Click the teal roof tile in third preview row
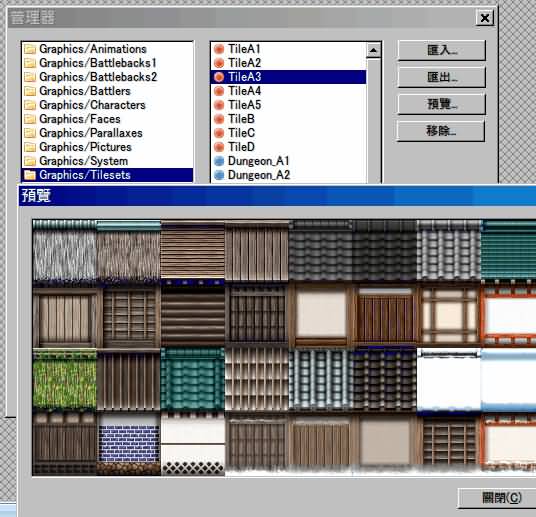This screenshot has width=536, height=517. pyautogui.click(x=192, y=380)
